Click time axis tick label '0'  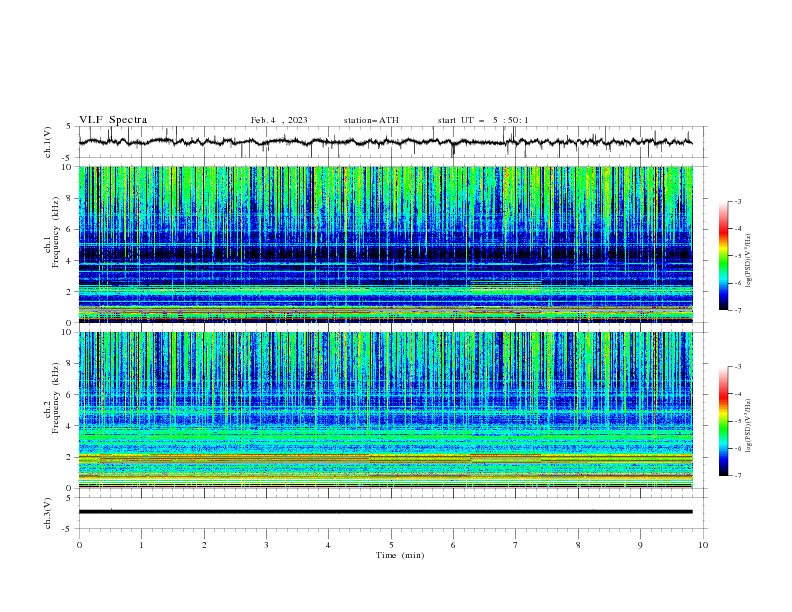pos(79,545)
